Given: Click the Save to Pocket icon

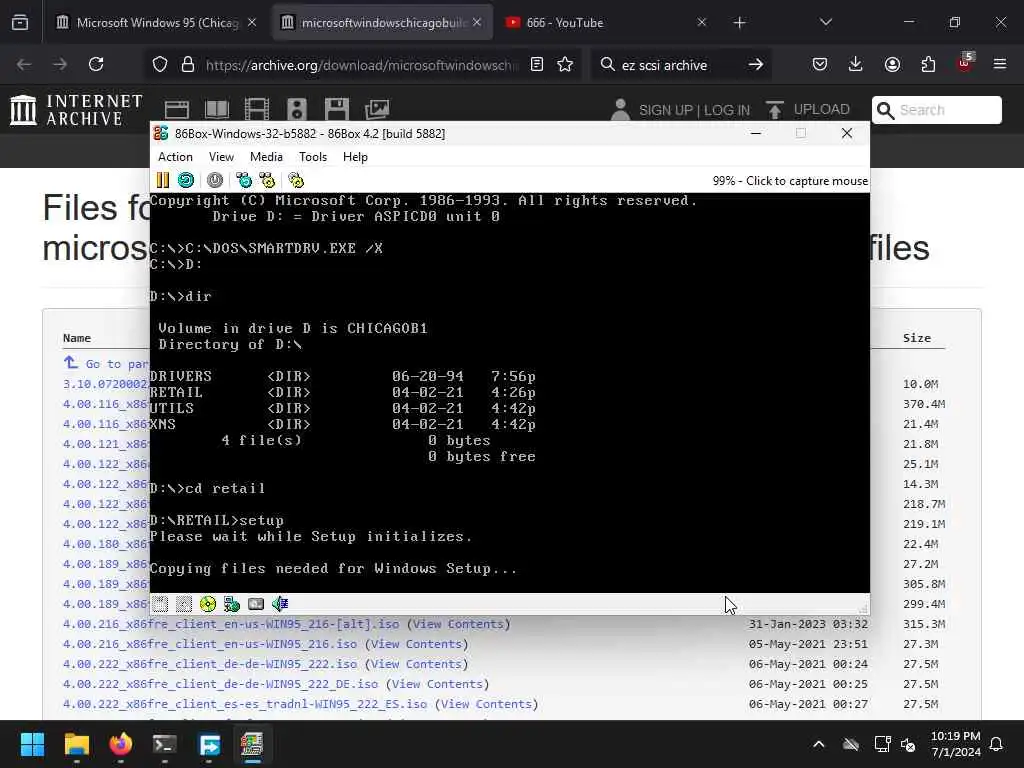Looking at the screenshot, I should pyautogui.click(x=820, y=64).
